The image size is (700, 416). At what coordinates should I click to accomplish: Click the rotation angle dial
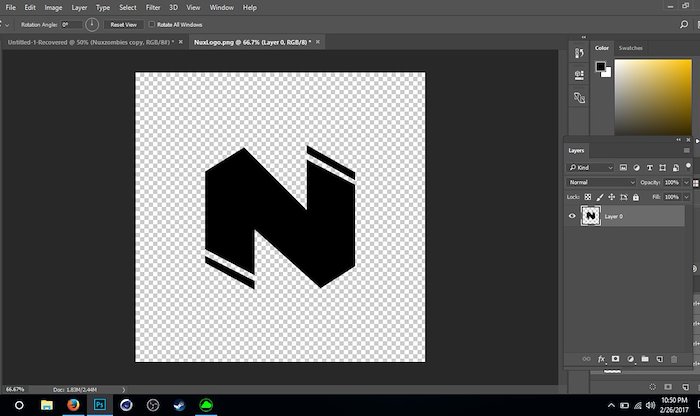[x=92, y=25]
